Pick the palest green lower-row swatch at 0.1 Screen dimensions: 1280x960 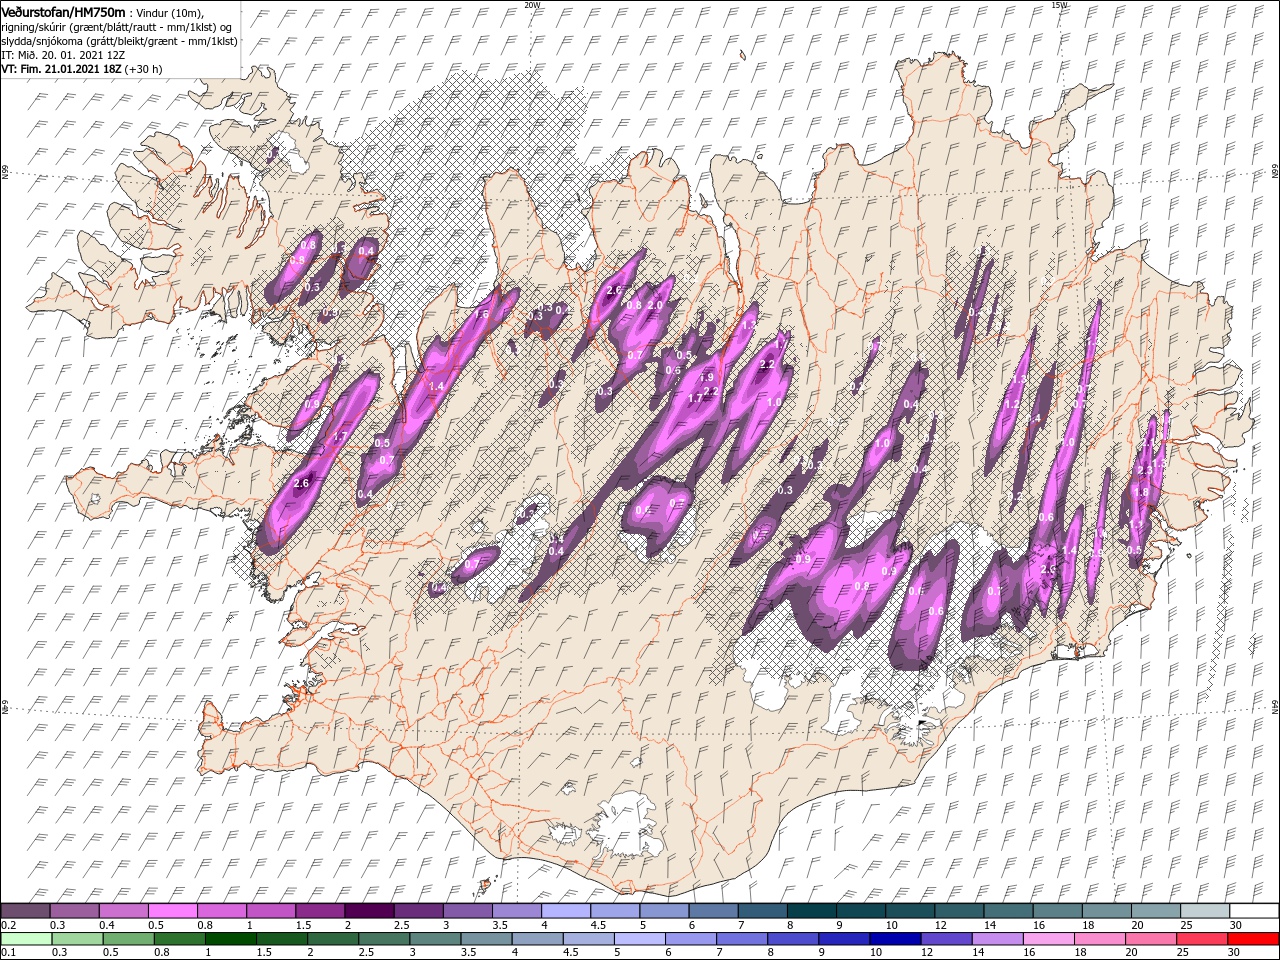[x=26, y=939]
